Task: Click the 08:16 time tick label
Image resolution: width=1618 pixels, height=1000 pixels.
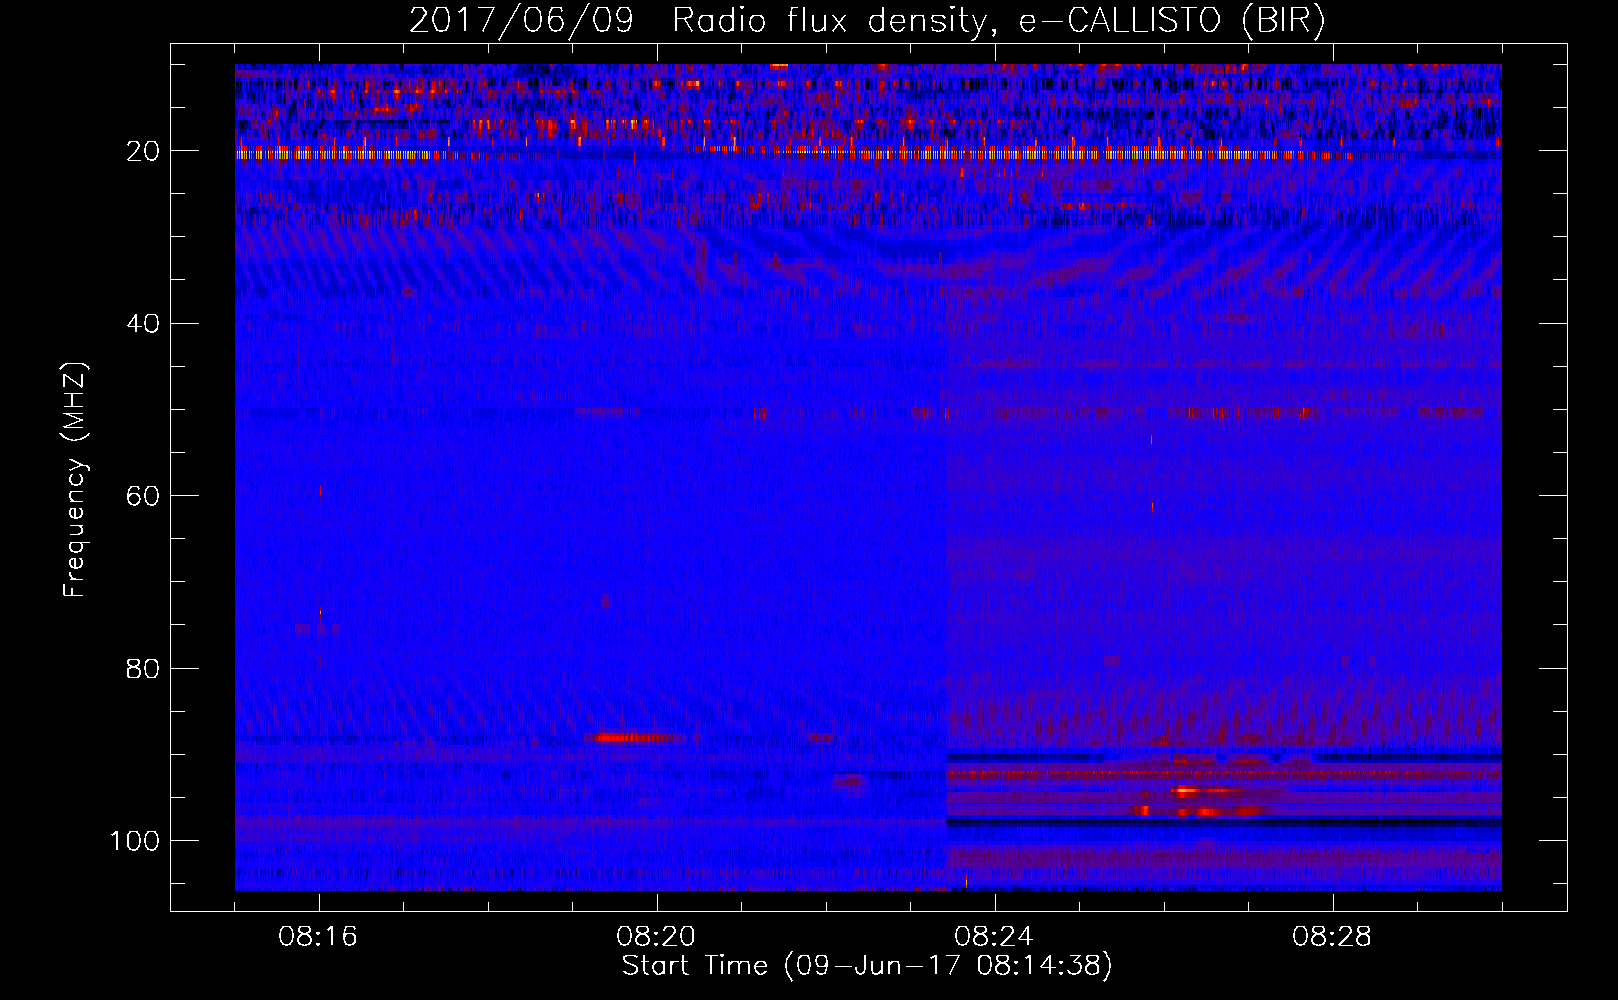Action: pos(319,937)
